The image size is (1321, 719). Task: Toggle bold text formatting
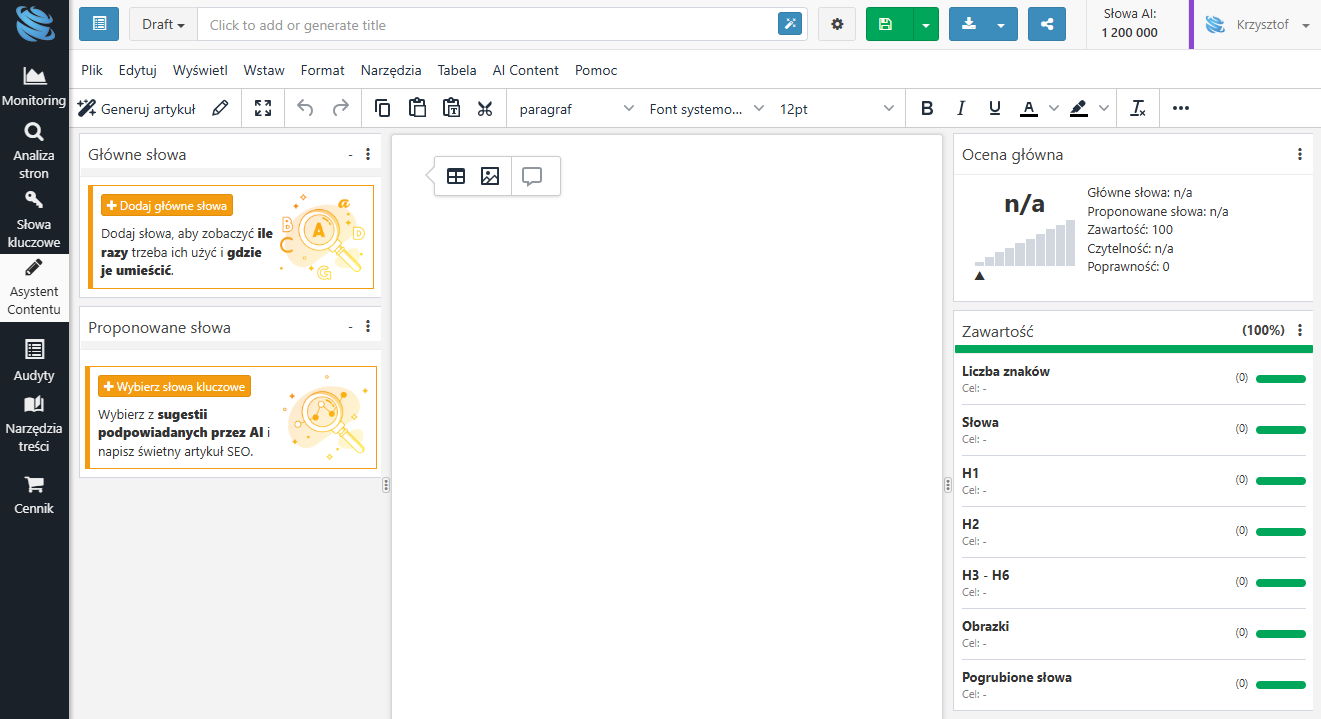click(927, 108)
